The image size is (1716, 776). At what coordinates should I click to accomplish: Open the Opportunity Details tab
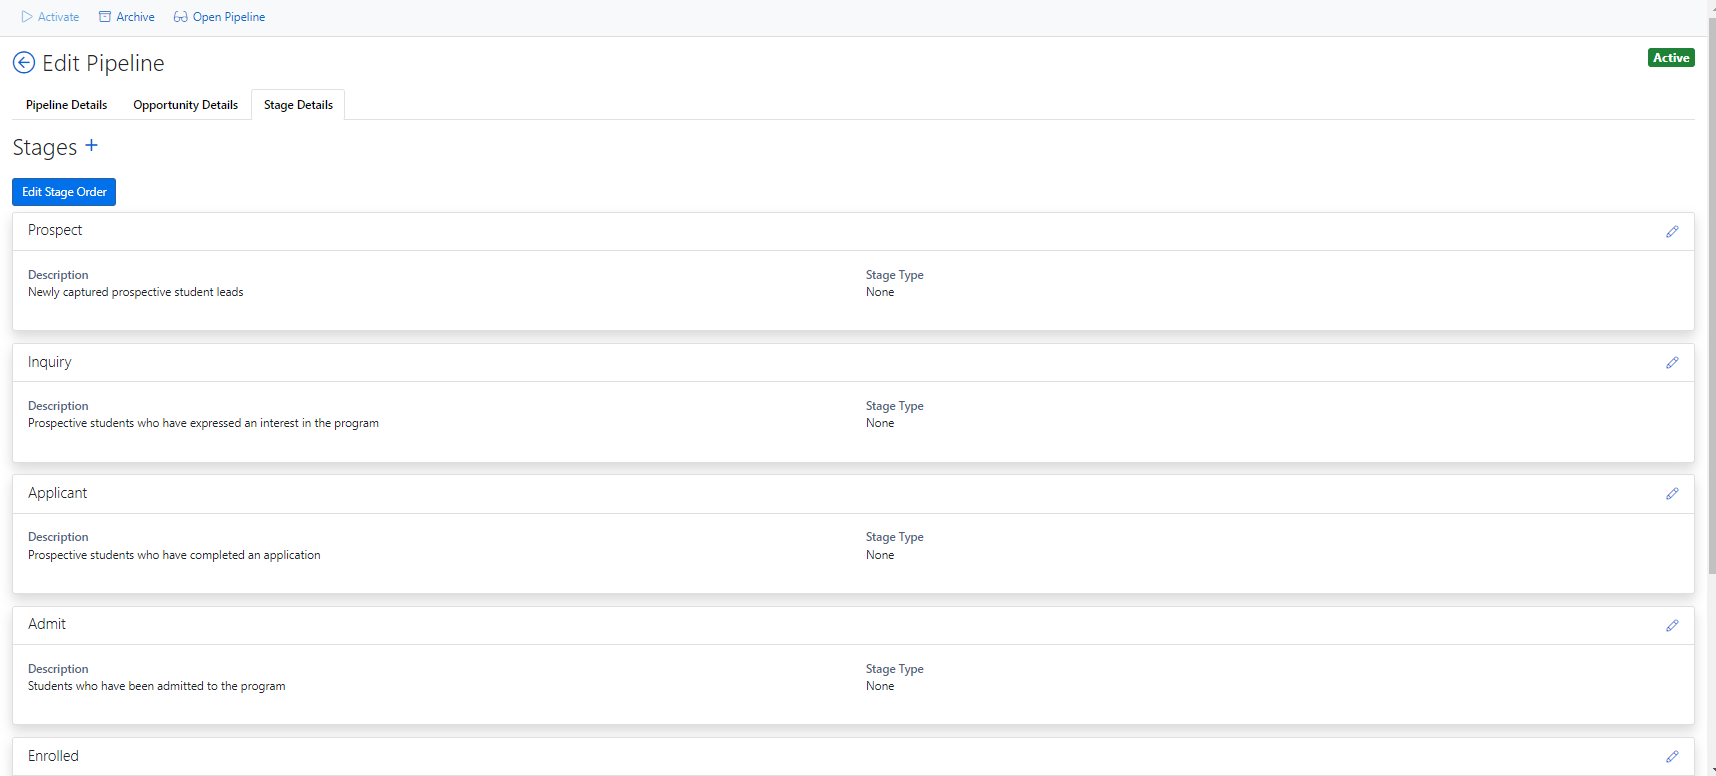coord(185,104)
